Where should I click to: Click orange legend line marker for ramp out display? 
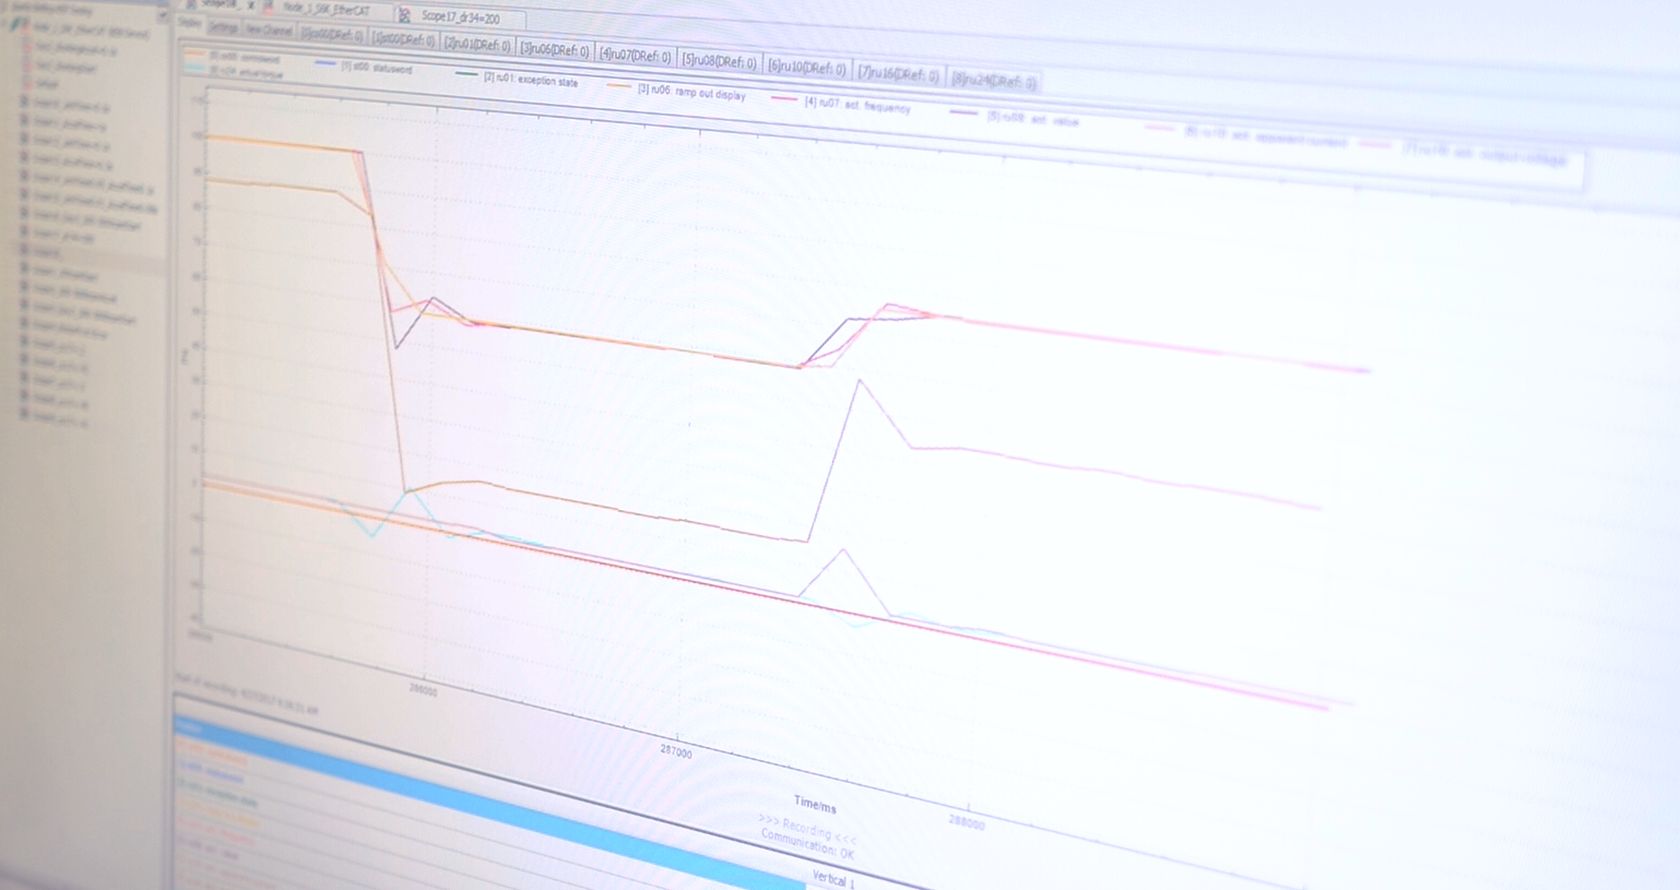620,85
